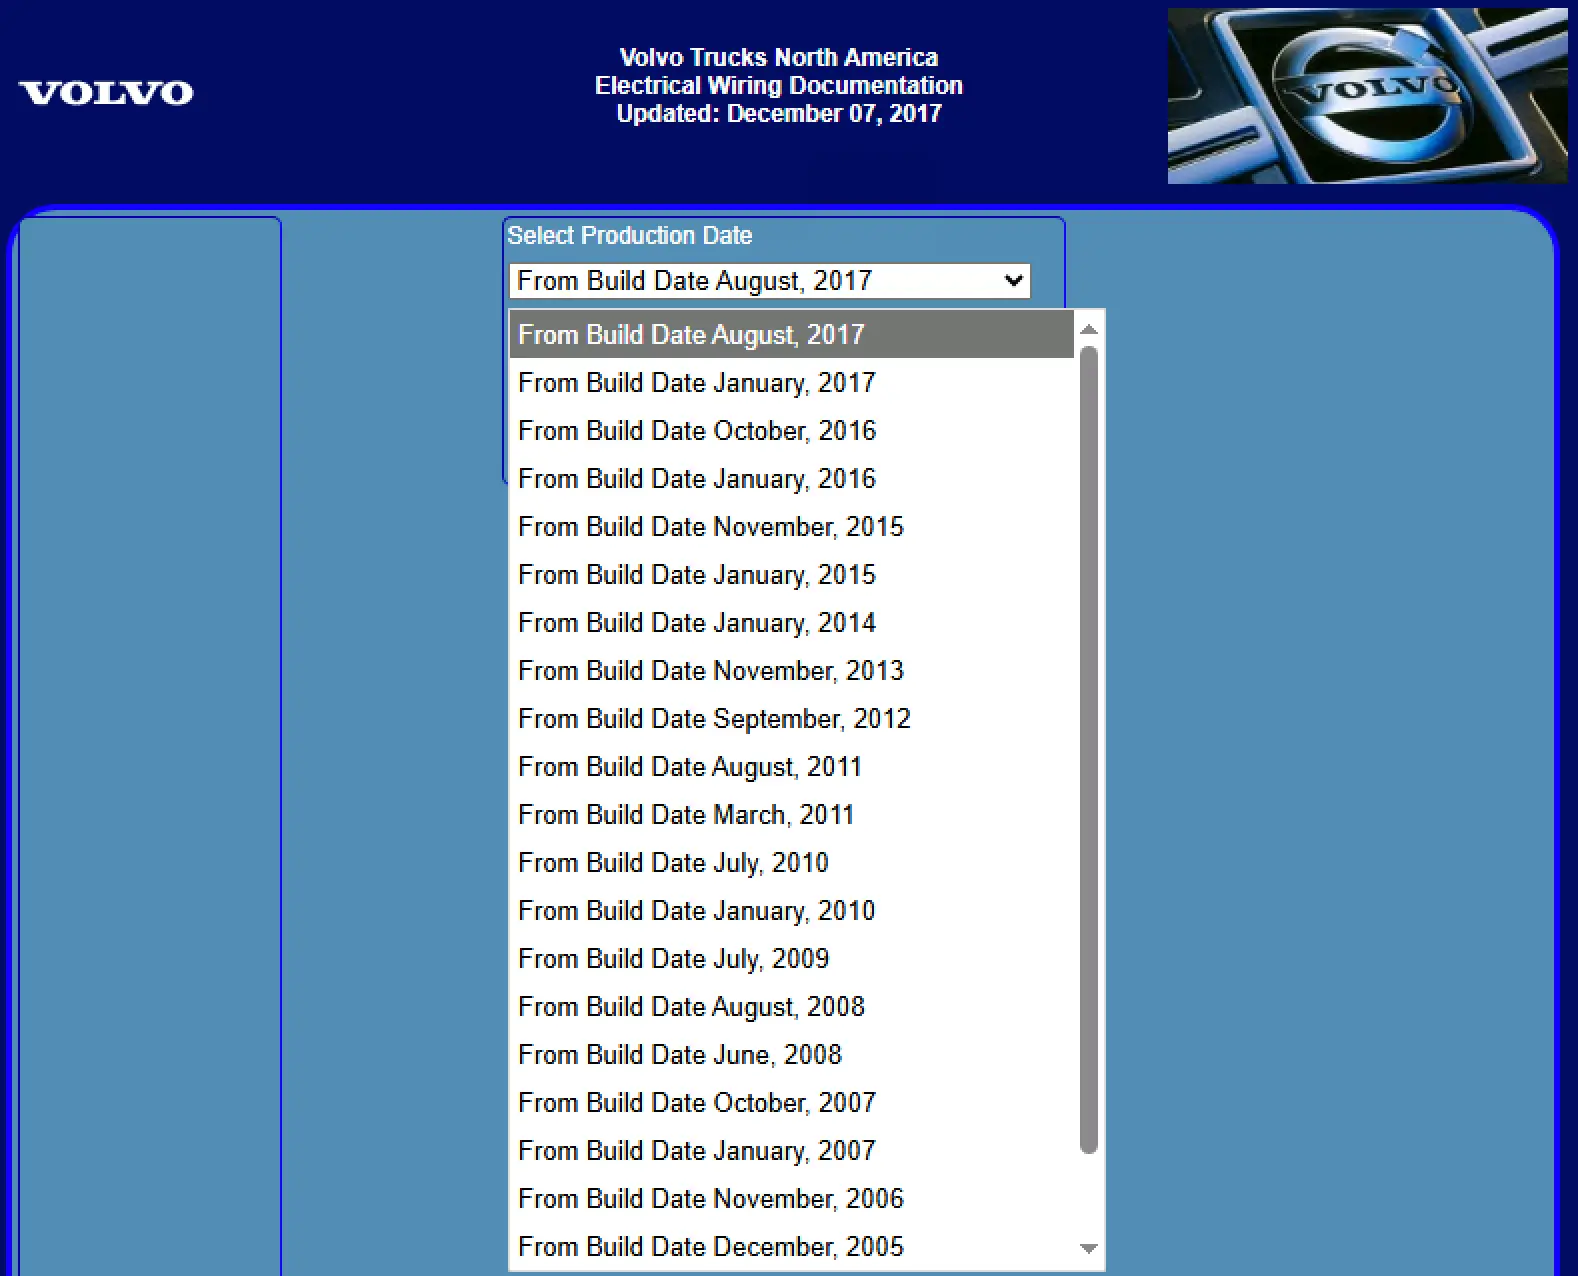Choose From Build Date March, 2011
Screen dimensions: 1578x1276
click(x=791, y=814)
